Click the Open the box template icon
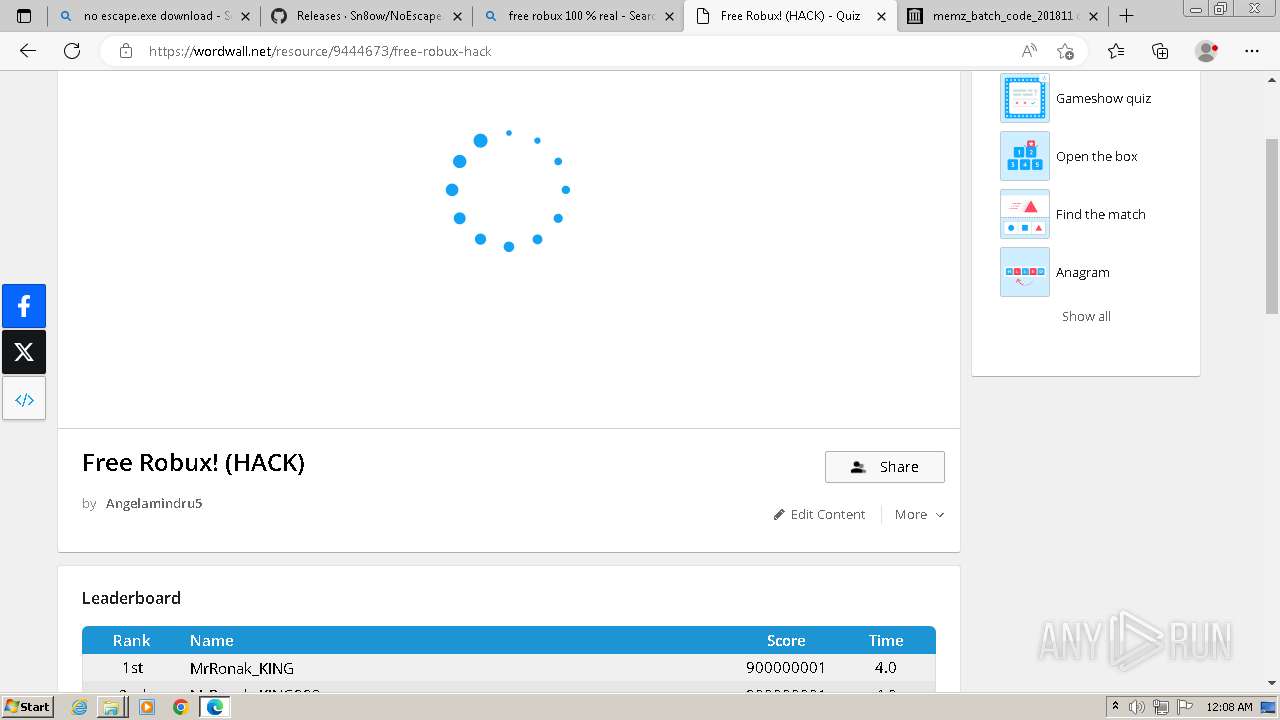The height and width of the screenshot is (720, 1280). [1025, 156]
